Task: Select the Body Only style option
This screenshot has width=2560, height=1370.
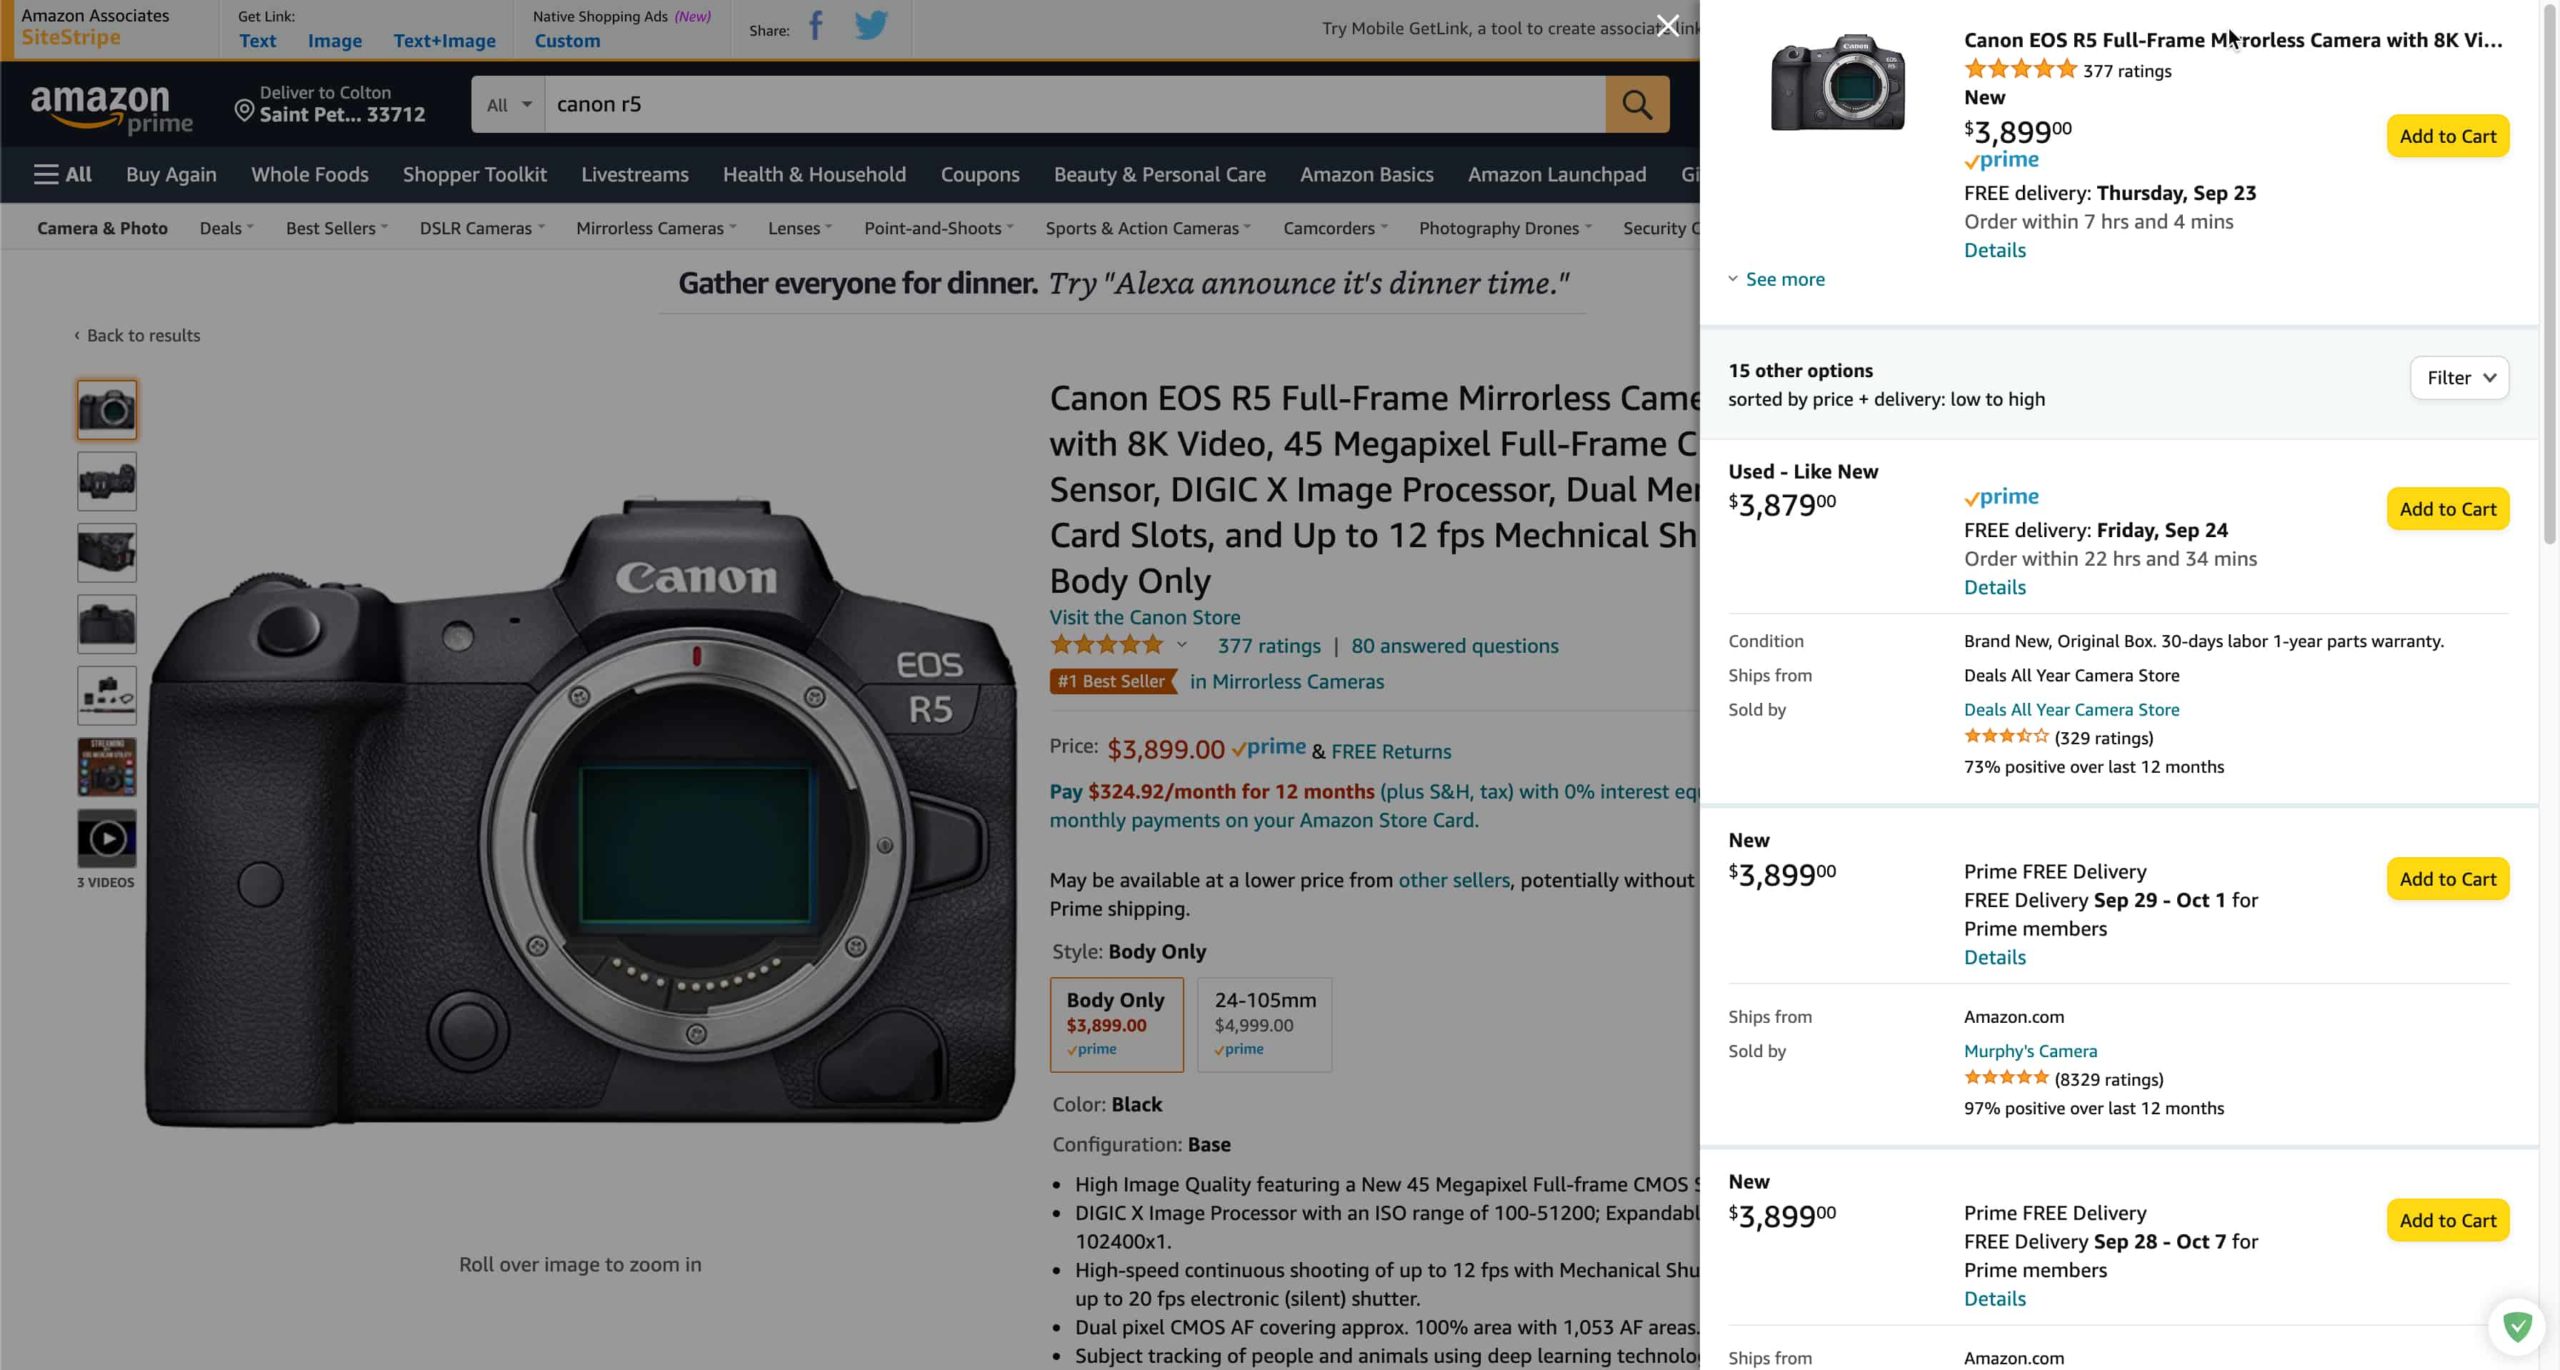Action: (x=1116, y=1023)
